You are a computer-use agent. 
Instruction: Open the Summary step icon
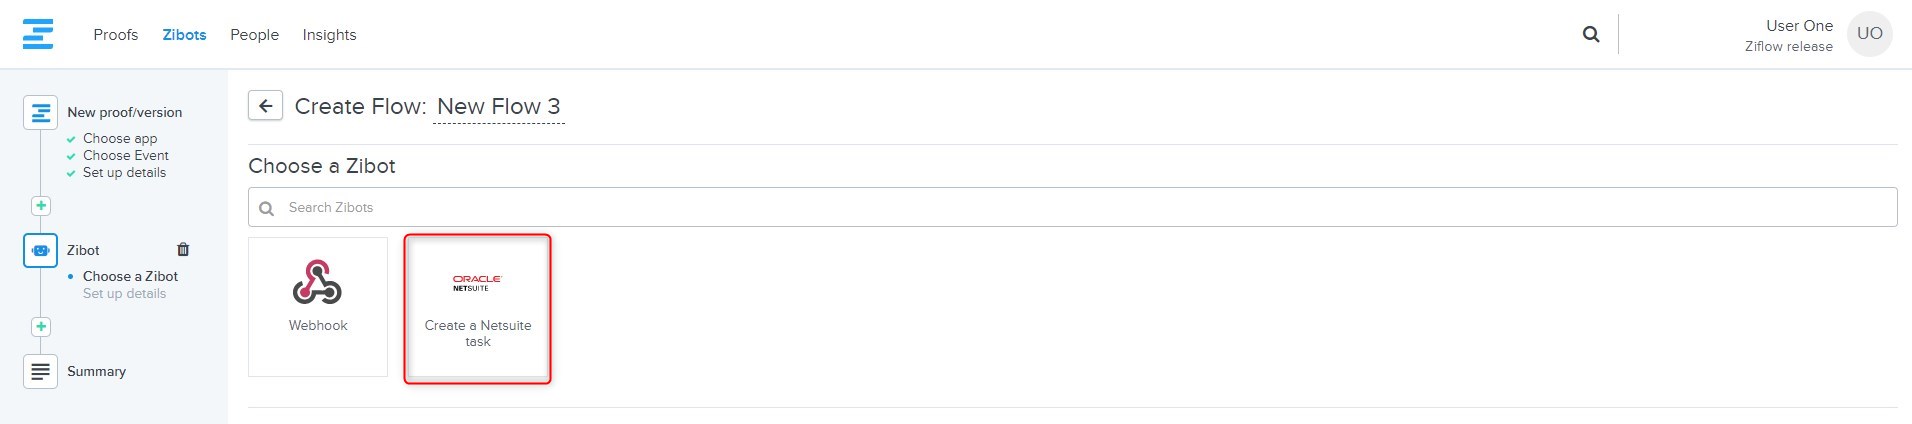(x=40, y=371)
